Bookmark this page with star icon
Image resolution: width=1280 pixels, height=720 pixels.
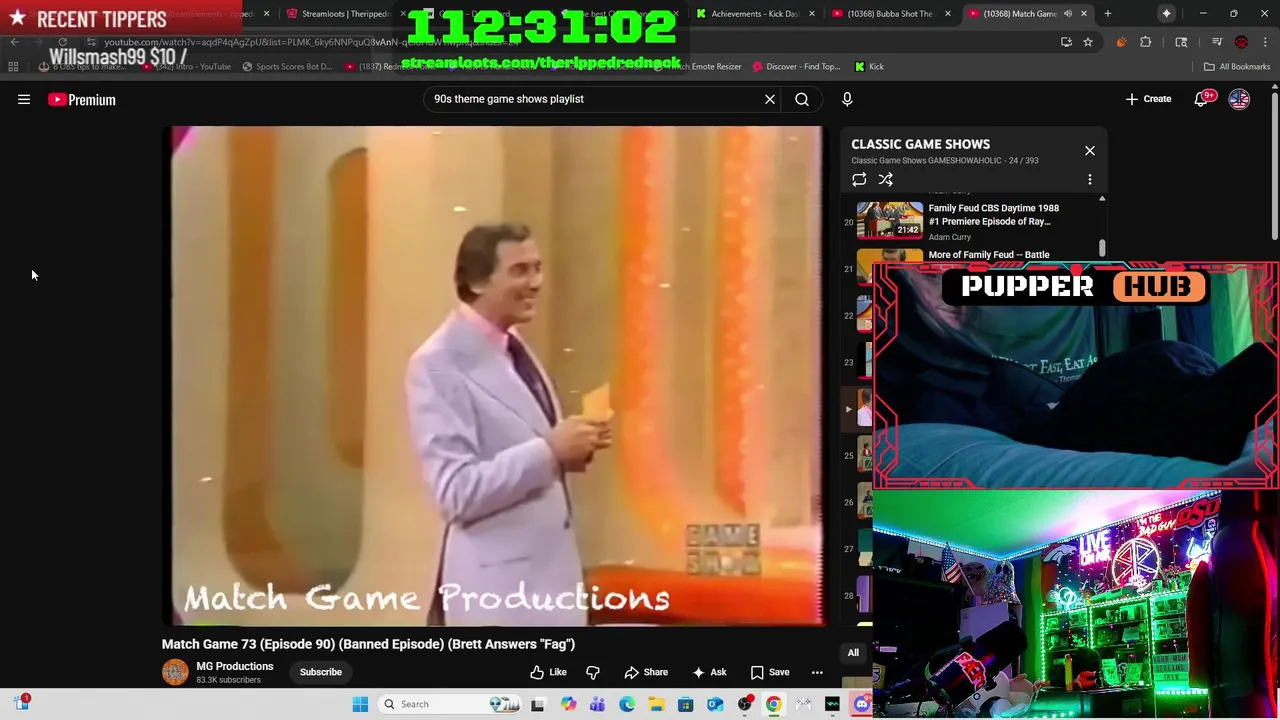pyautogui.click(x=1088, y=42)
